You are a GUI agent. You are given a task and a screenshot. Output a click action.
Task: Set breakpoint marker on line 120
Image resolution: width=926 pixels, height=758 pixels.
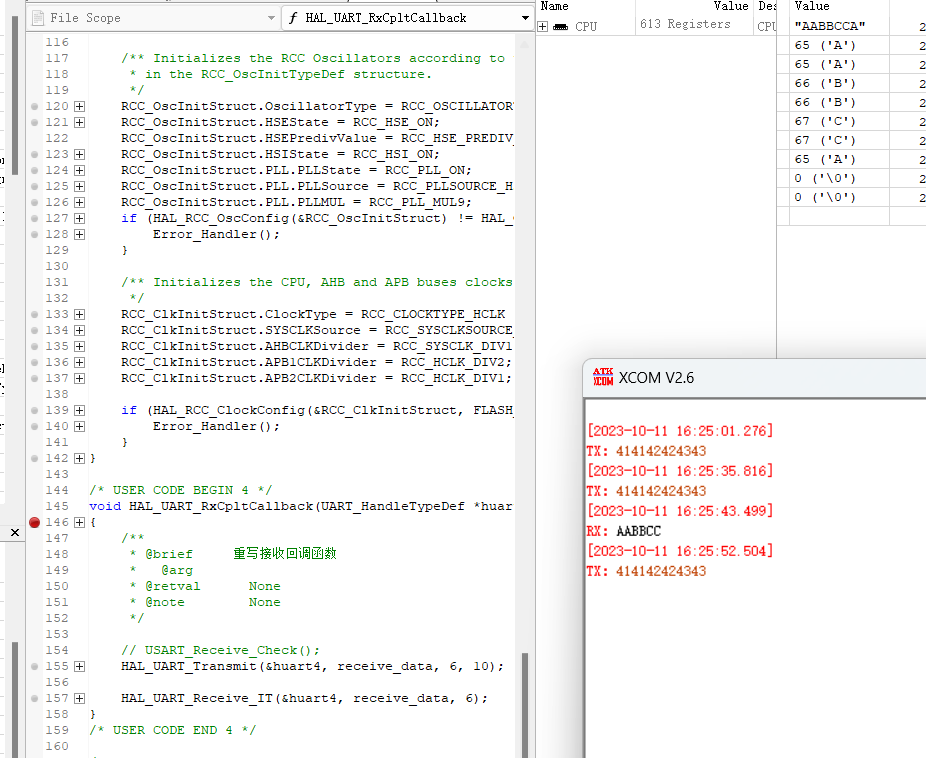point(34,106)
